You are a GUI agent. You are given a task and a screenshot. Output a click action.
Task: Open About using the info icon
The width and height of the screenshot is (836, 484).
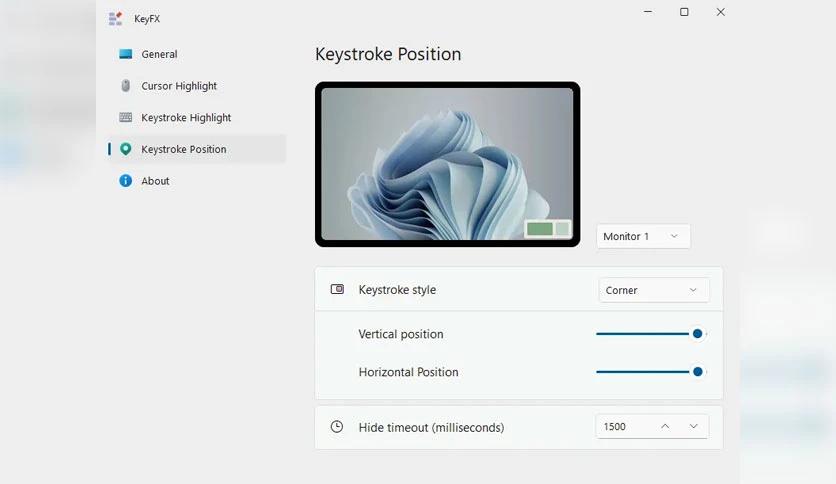(x=126, y=181)
